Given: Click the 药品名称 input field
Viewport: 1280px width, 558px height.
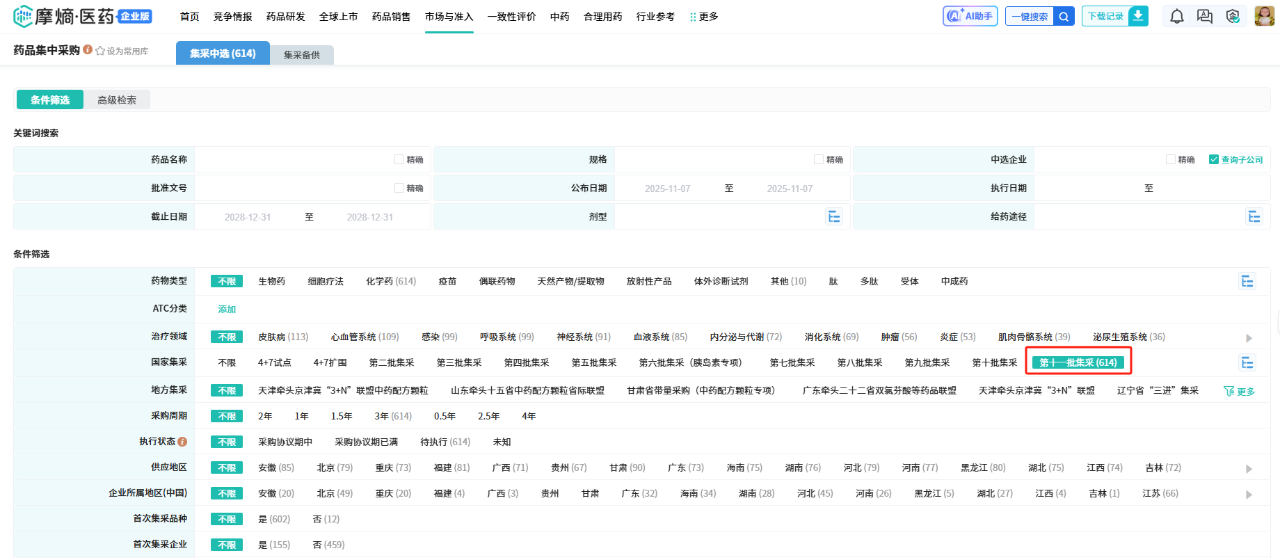Looking at the screenshot, I should [295, 159].
